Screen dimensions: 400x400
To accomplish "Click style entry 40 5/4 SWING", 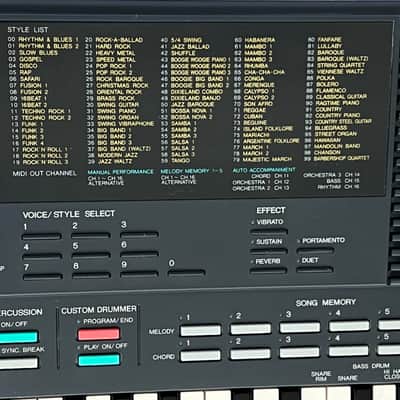I will 181,40.
